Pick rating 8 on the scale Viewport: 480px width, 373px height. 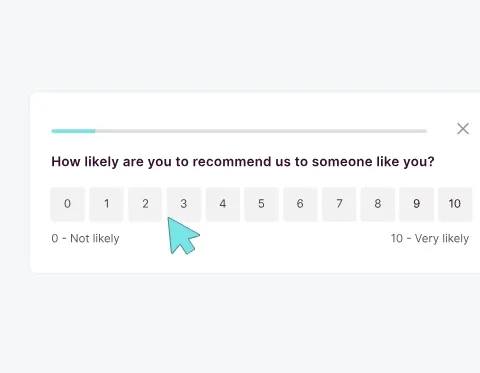tap(378, 204)
